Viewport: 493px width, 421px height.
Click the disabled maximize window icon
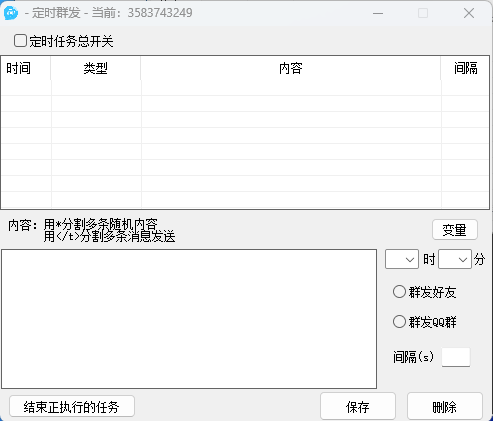[x=423, y=13]
